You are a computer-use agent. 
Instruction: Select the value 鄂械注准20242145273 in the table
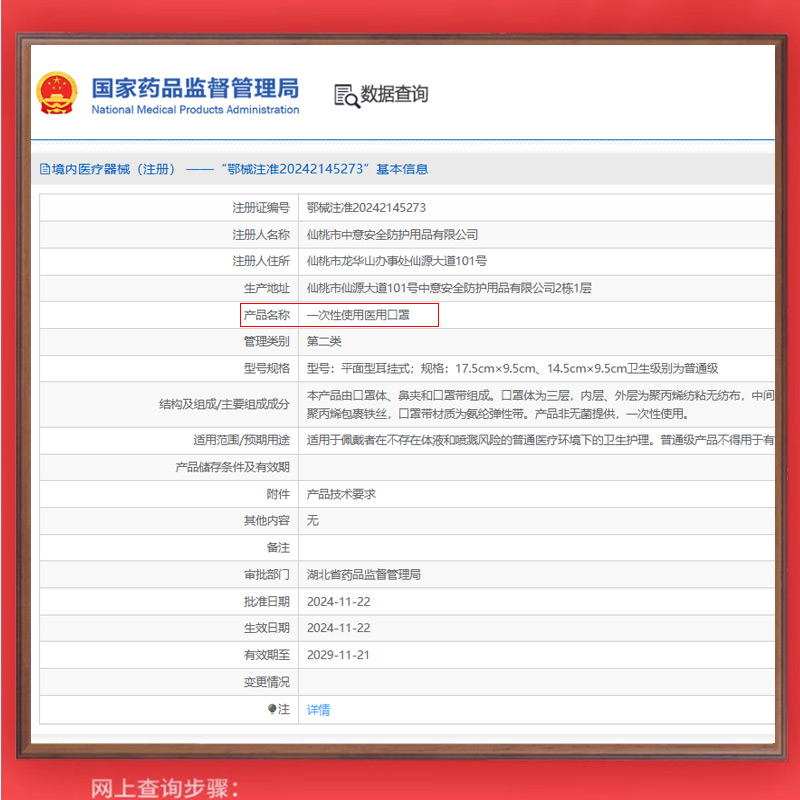point(366,208)
